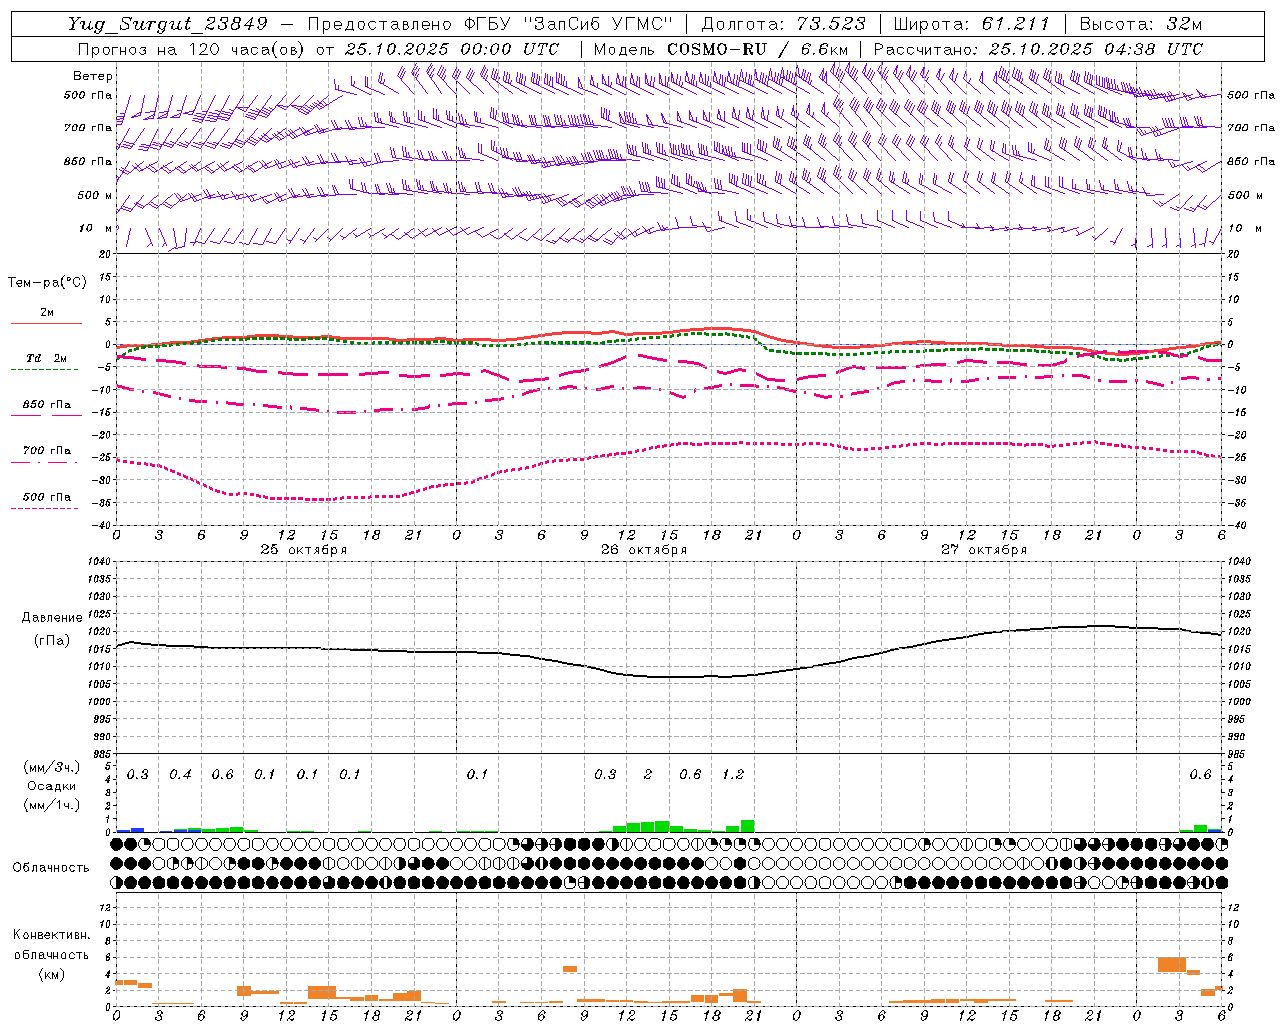Click the tallest green precipitation bar on 26 октября

pos(747,826)
